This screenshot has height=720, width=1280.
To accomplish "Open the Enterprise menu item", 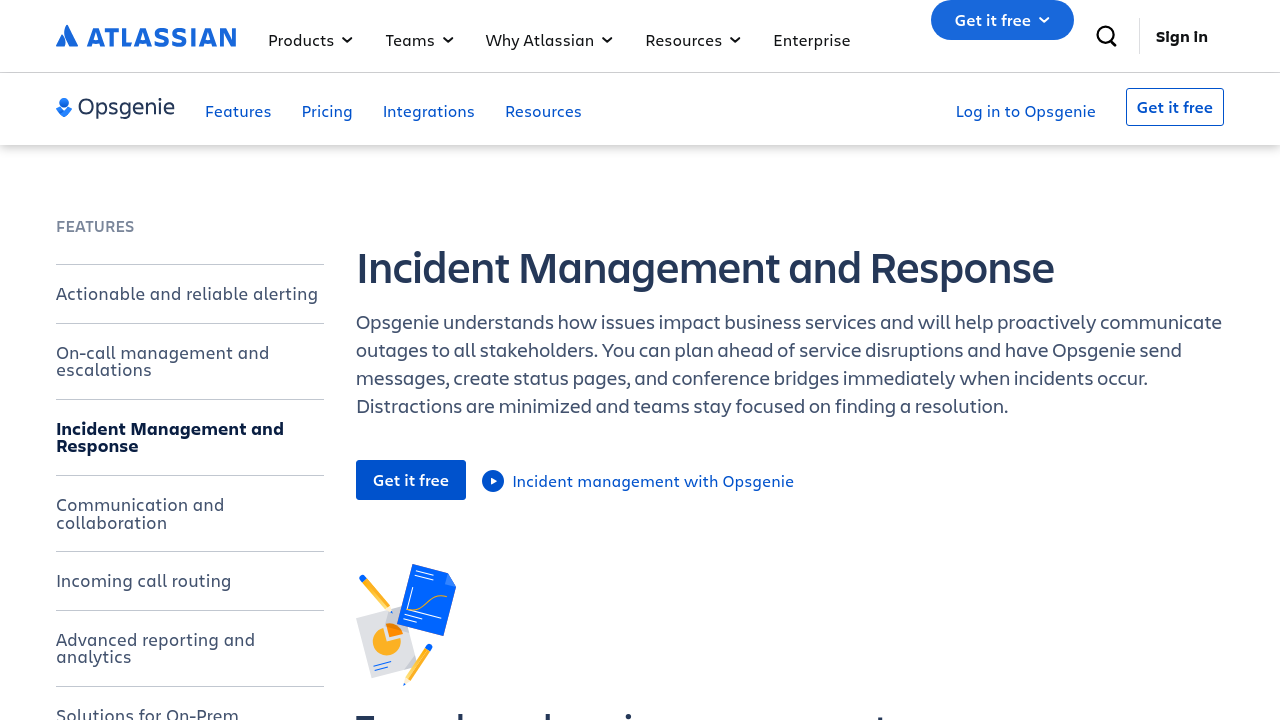I will [x=811, y=40].
